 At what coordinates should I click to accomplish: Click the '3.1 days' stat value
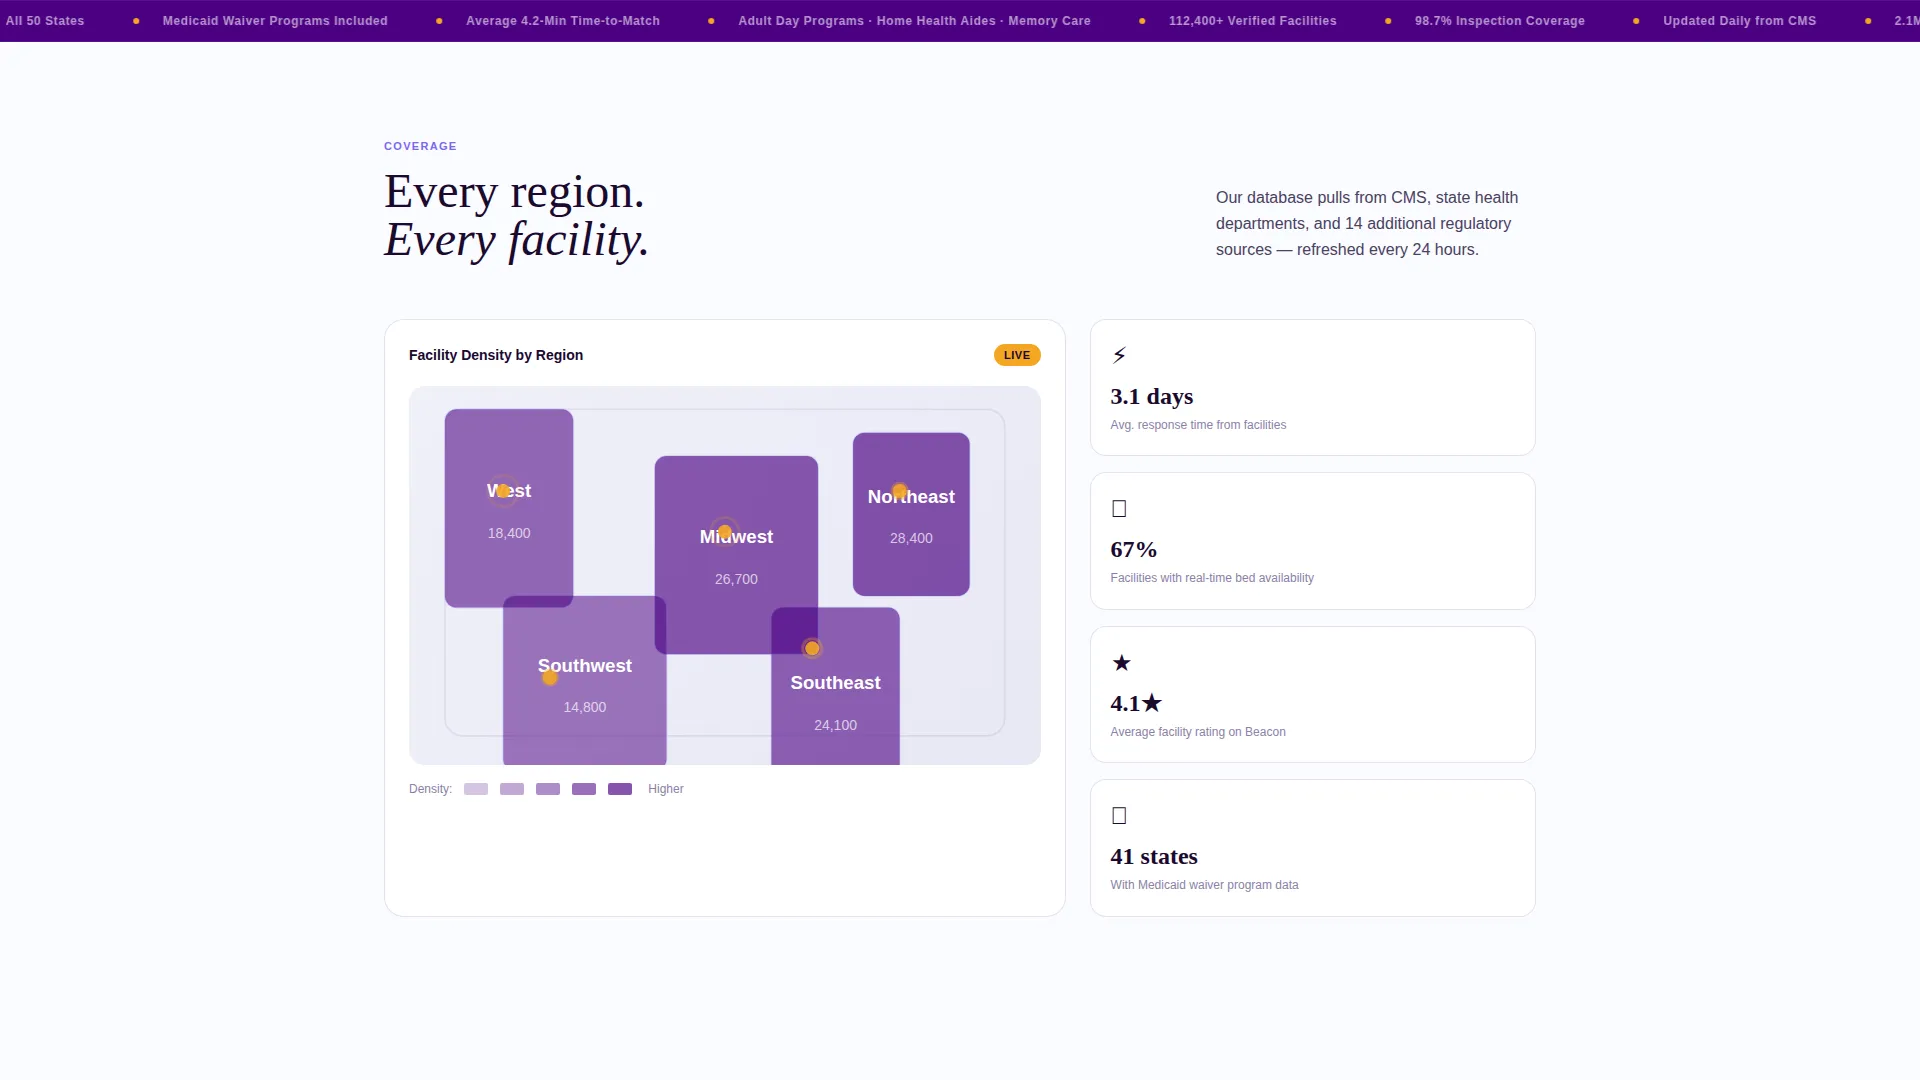(x=1152, y=396)
